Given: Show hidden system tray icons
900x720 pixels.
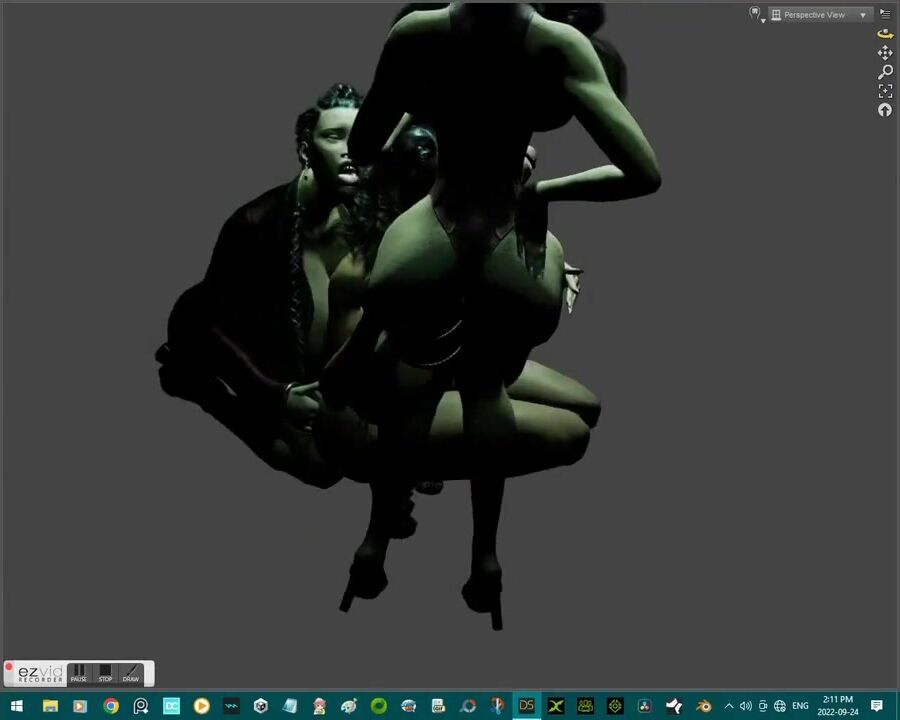Looking at the screenshot, I should click(x=728, y=706).
